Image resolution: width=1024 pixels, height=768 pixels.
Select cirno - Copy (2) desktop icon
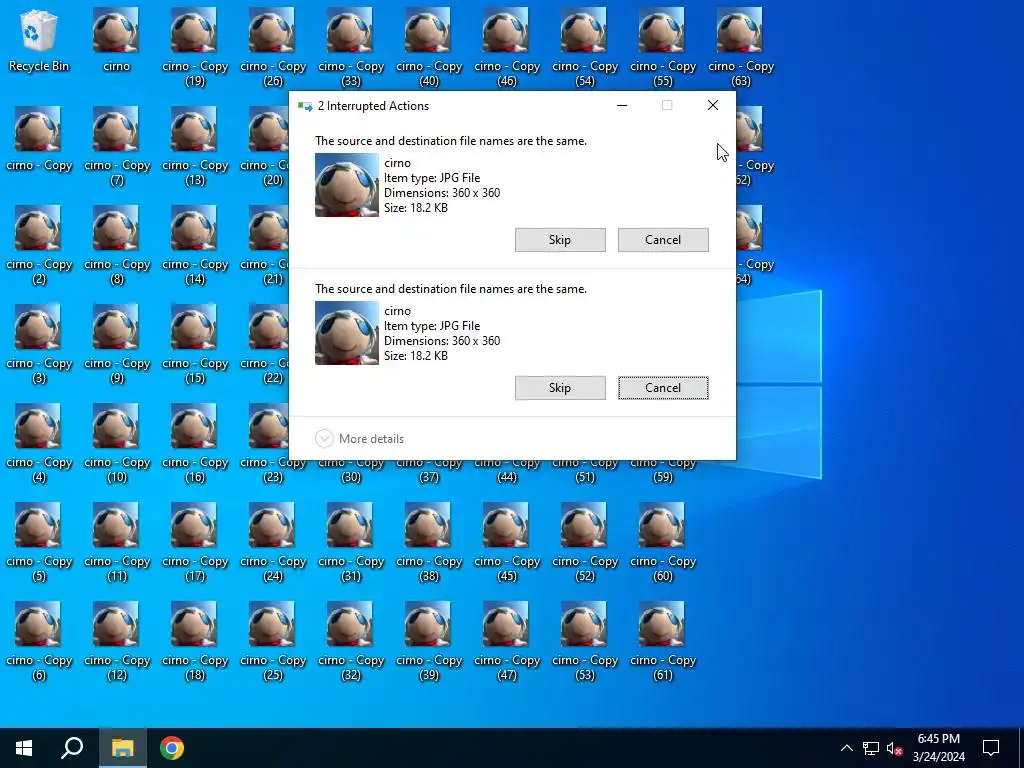click(x=39, y=246)
